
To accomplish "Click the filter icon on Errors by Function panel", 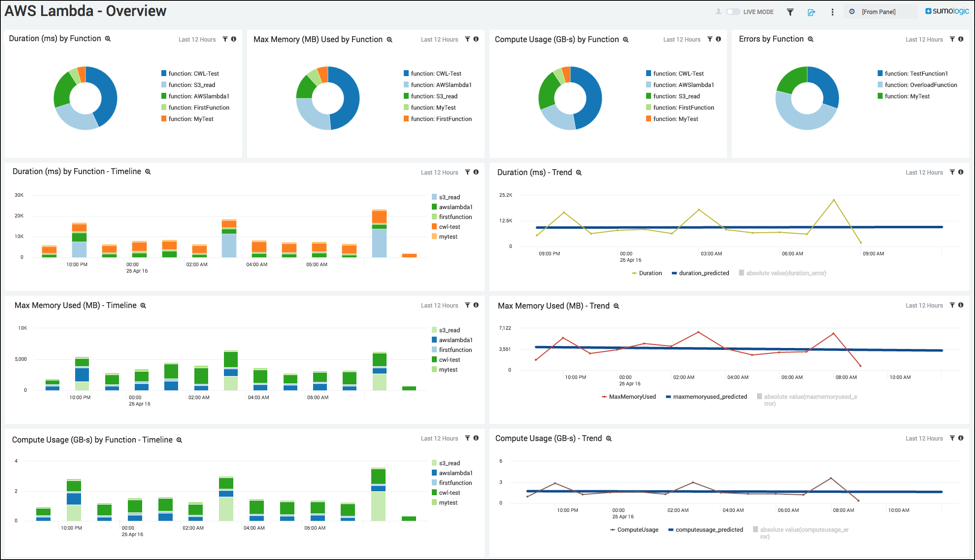I will pos(952,39).
